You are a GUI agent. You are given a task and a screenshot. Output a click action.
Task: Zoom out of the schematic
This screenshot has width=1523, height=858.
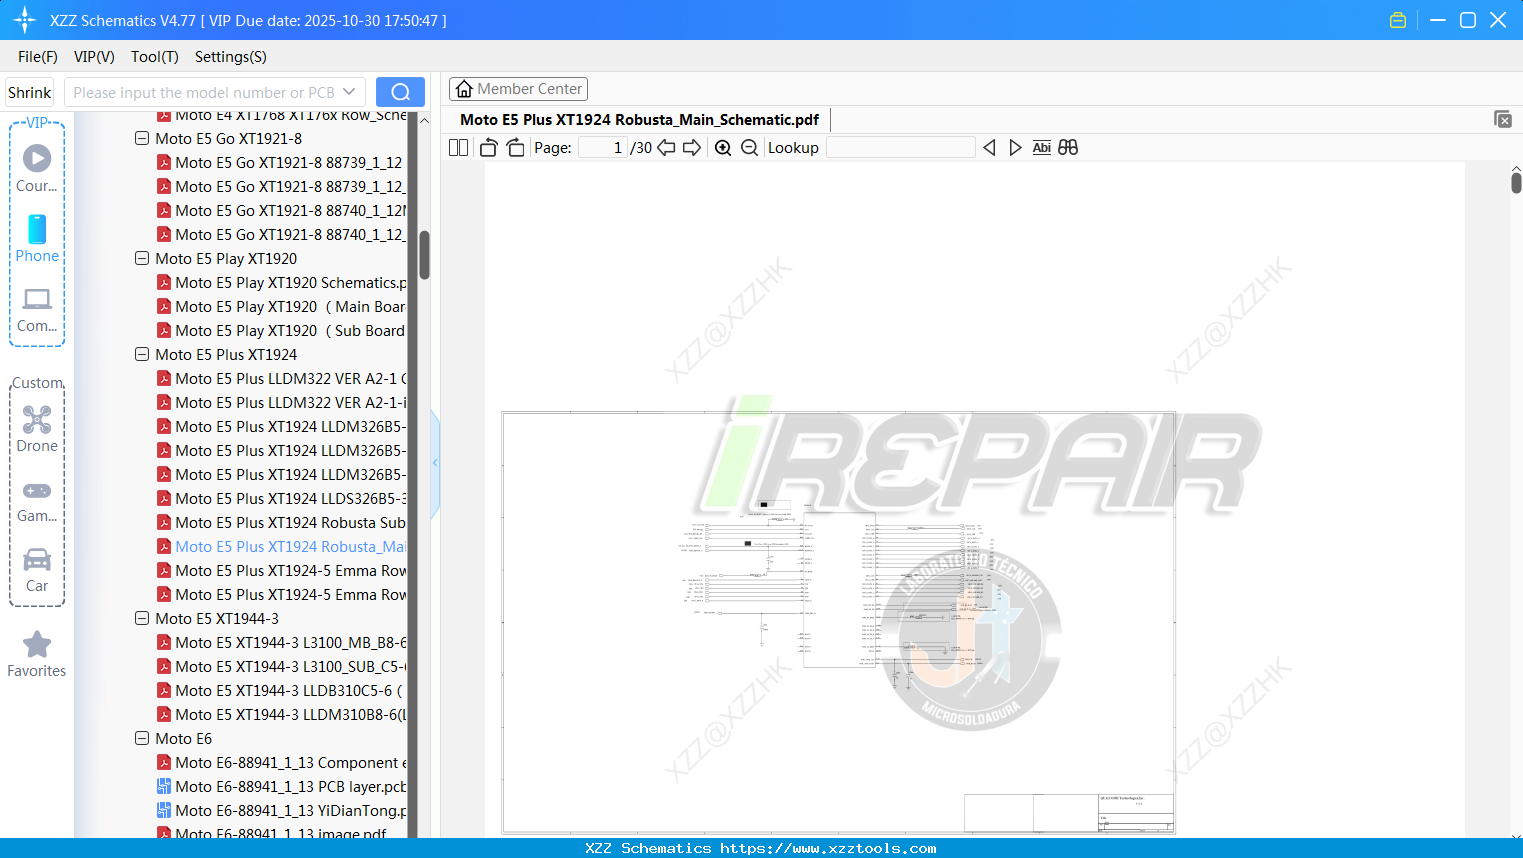coord(748,147)
